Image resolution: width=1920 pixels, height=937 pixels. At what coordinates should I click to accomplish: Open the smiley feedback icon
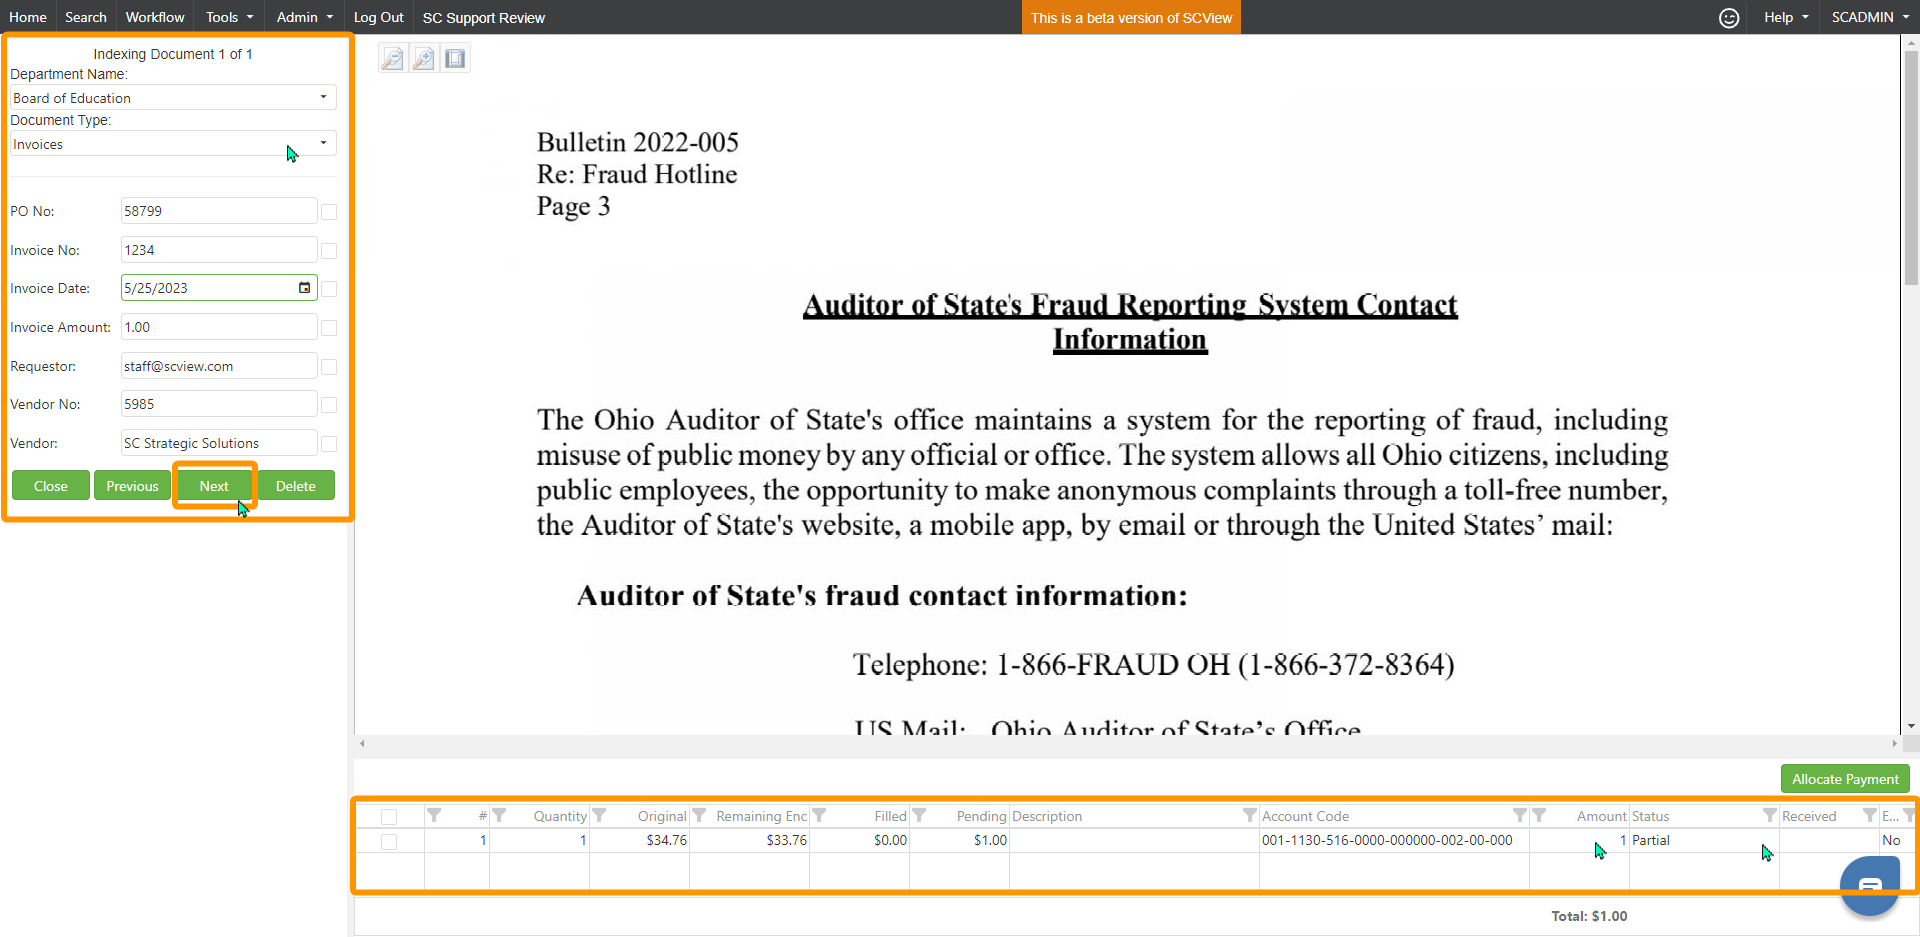(x=1729, y=18)
